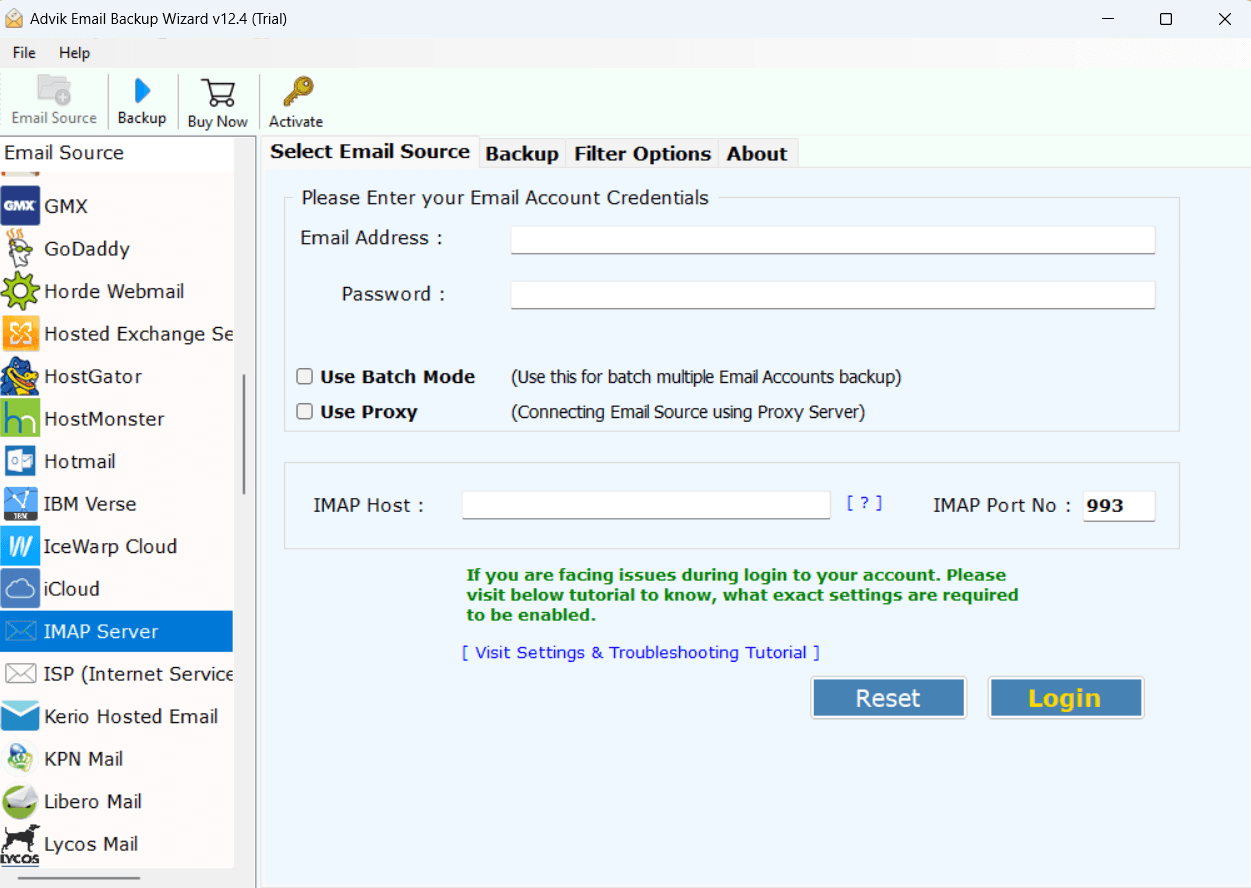Select the iCloud cloud icon
1251x888 pixels.
tap(20, 588)
